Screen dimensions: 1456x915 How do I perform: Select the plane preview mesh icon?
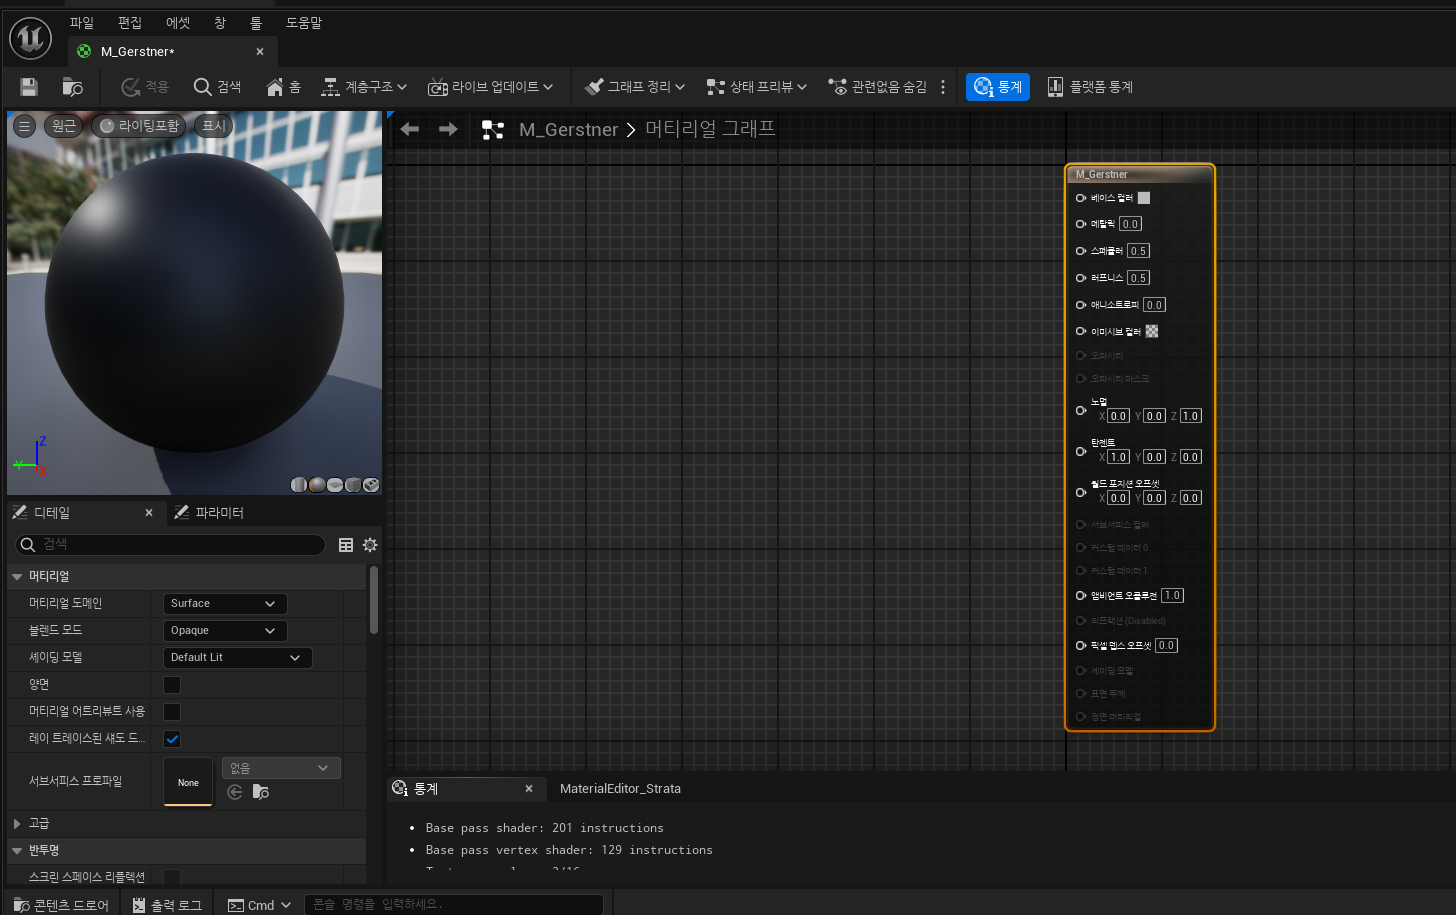tap(335, 485)
